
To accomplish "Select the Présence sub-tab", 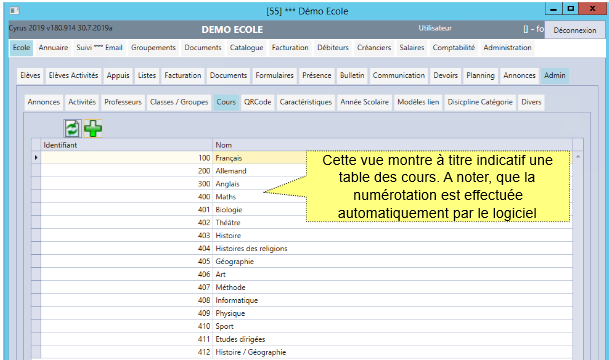I will tap(317, 75).
